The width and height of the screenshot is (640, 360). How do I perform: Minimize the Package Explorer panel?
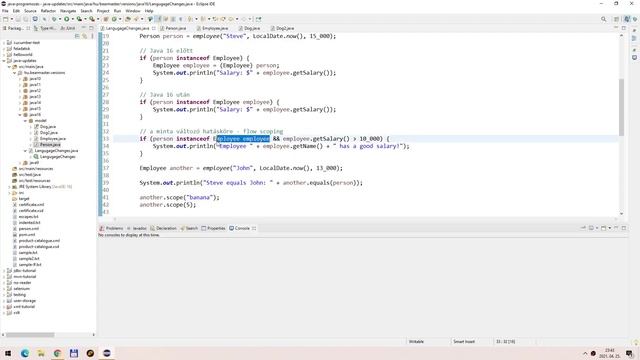[x=84, y=28]
